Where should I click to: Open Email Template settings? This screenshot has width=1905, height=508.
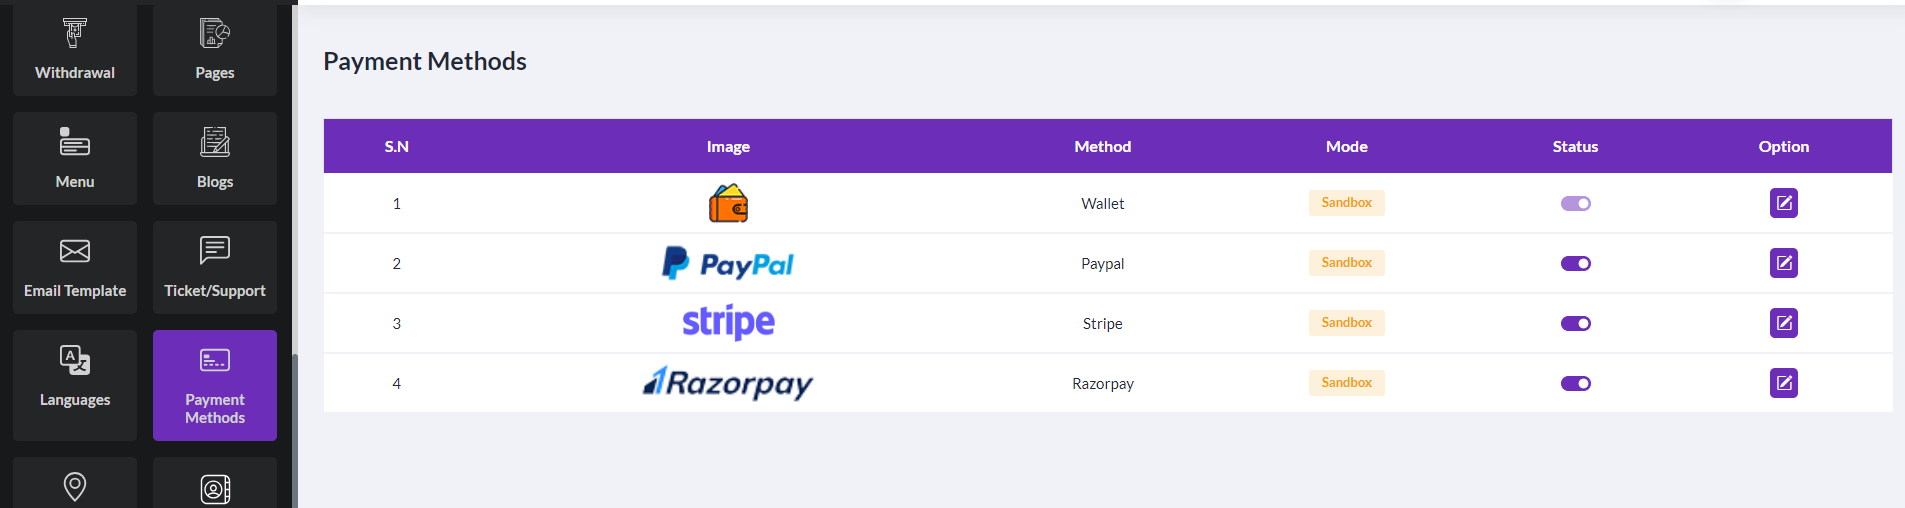[x=75, y=267]
